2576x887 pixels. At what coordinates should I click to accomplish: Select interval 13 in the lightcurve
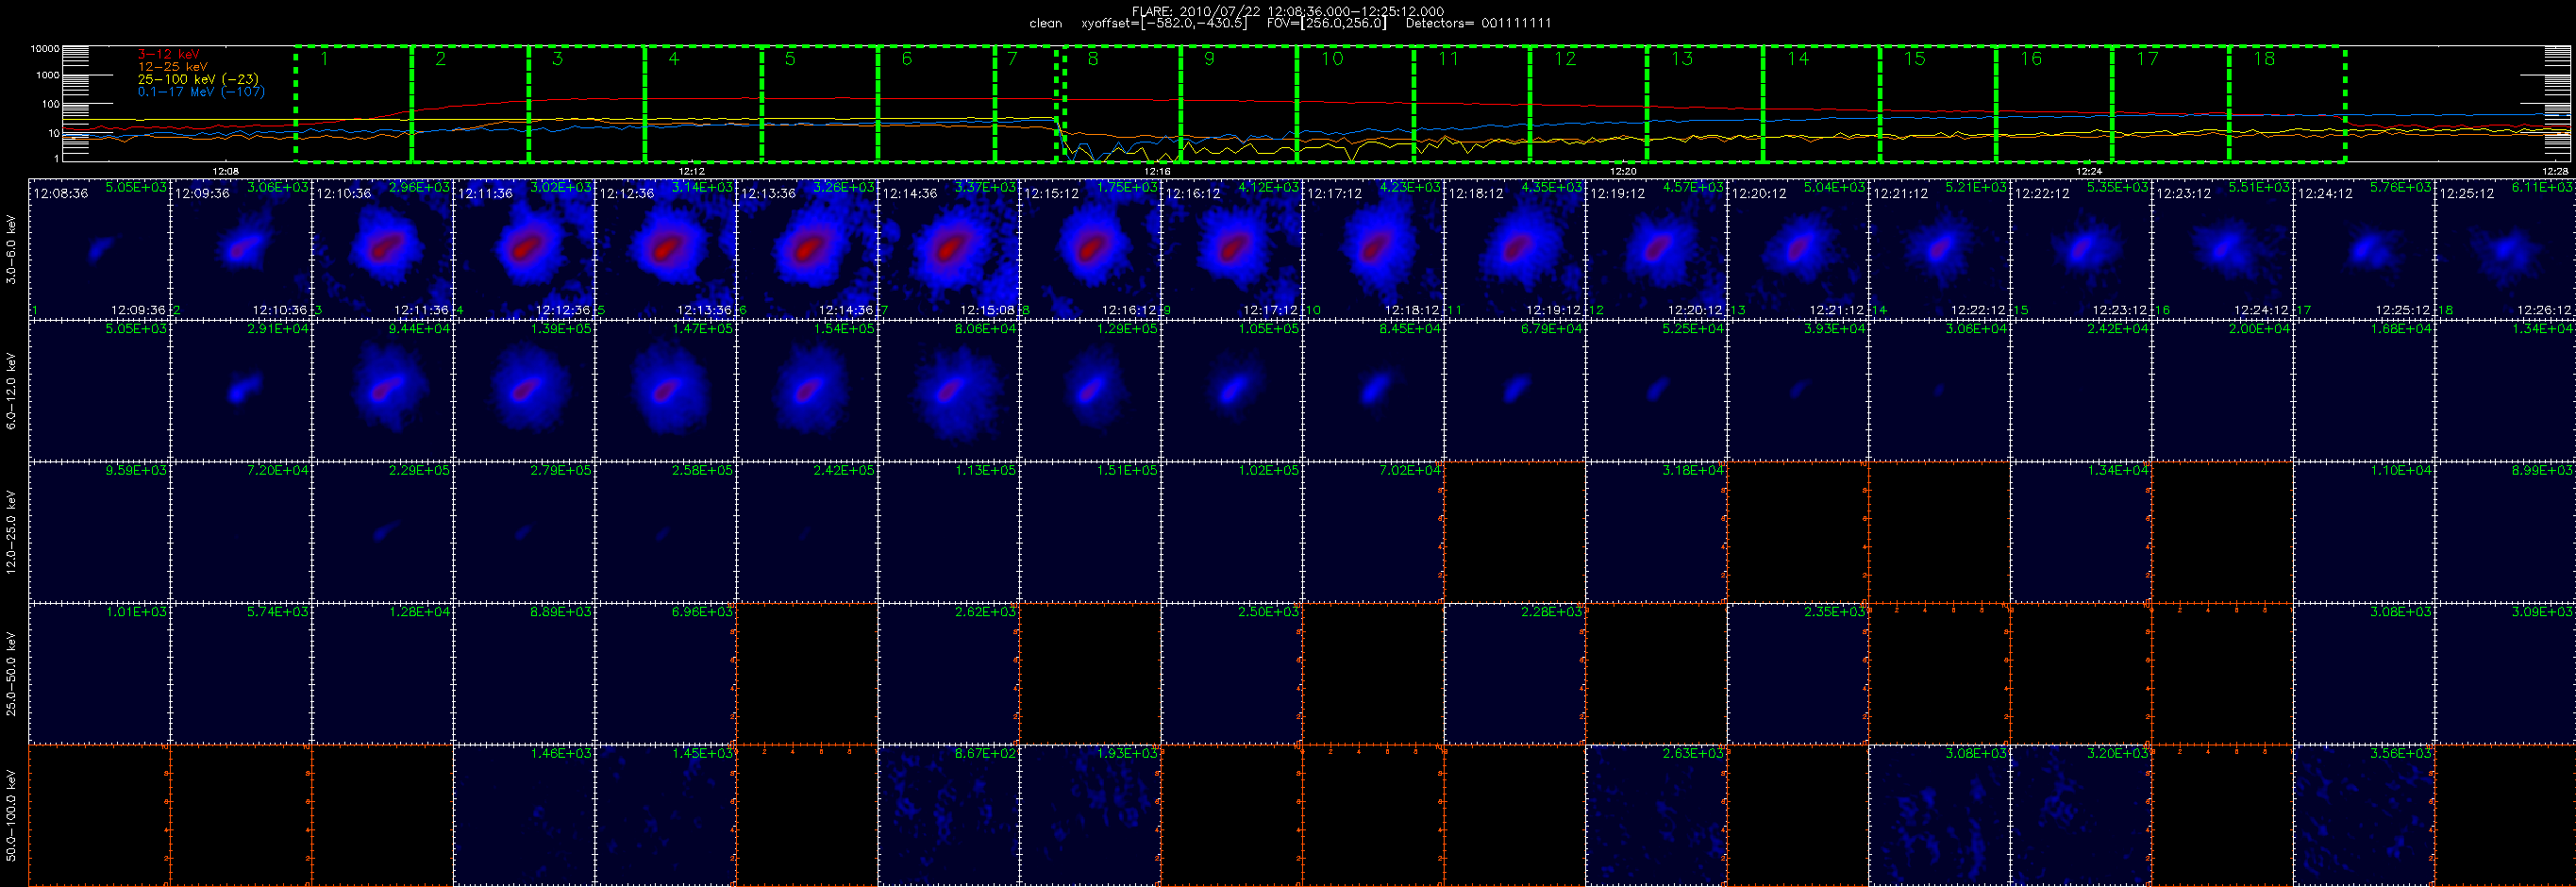[1705, 103]
